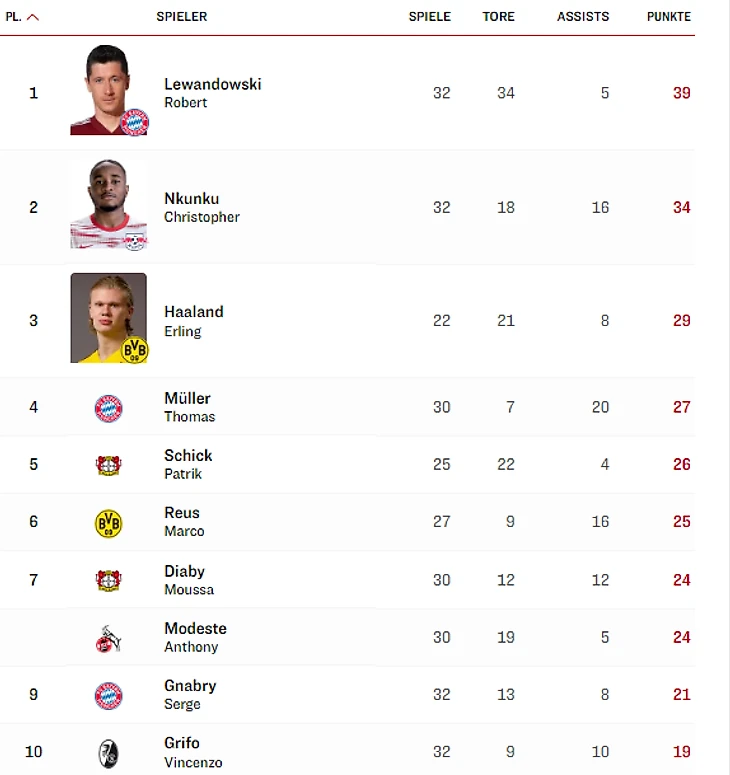Click Leverkusen logo next to Schick
730x775 pixels.
pos(108,465)
